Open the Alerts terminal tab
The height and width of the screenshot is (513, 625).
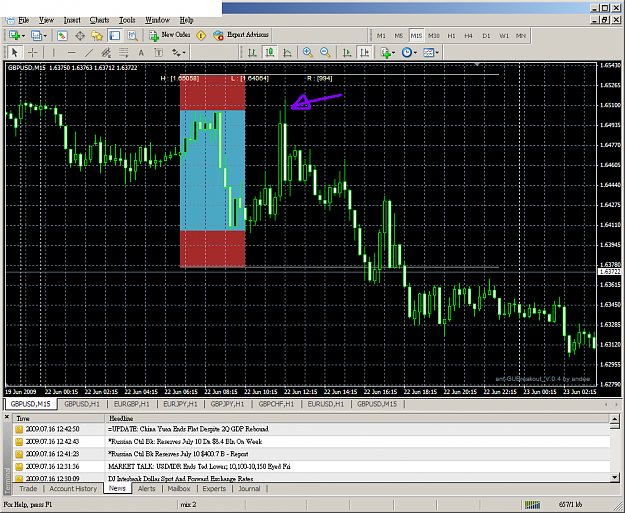[147, 489]
